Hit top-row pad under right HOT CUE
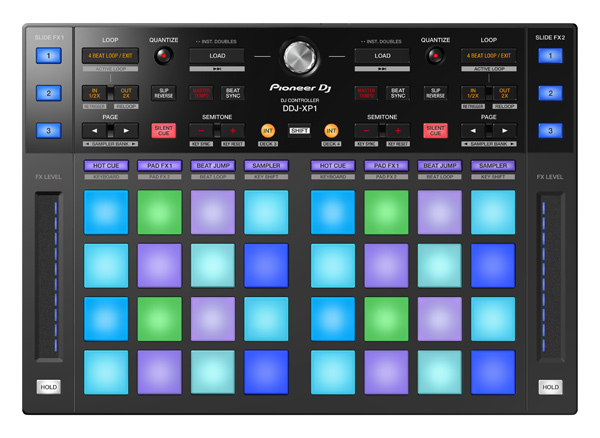The image size is (600, 438). pos(333,212)
